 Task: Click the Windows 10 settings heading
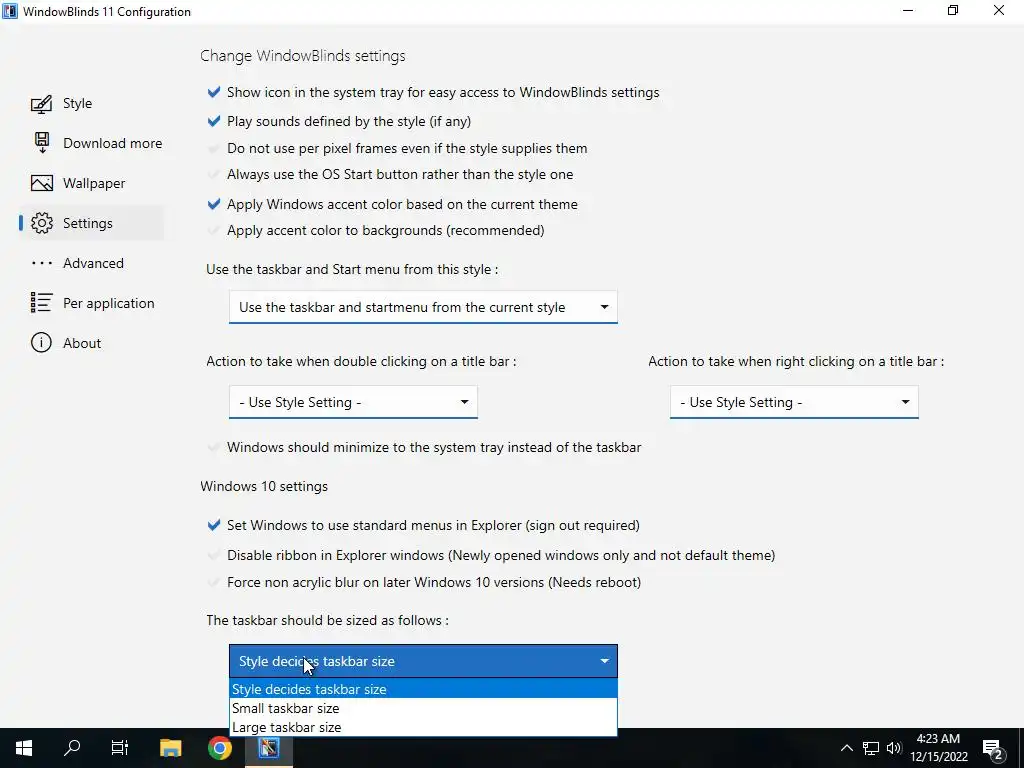(x=264, y=487)
